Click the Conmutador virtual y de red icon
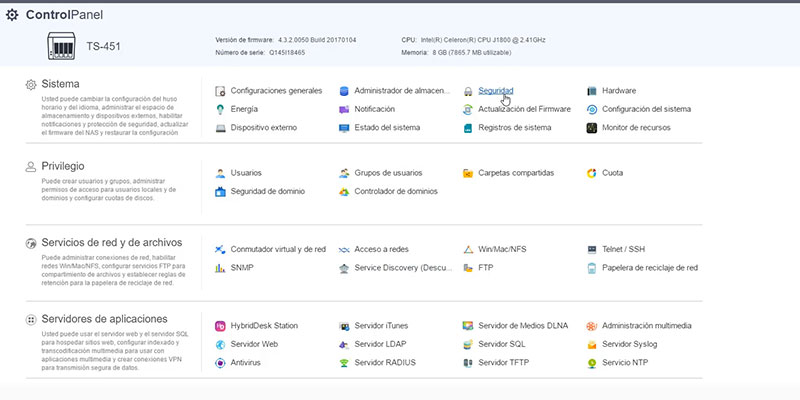Viewport: 800px width, 400px height. point(220,249)
